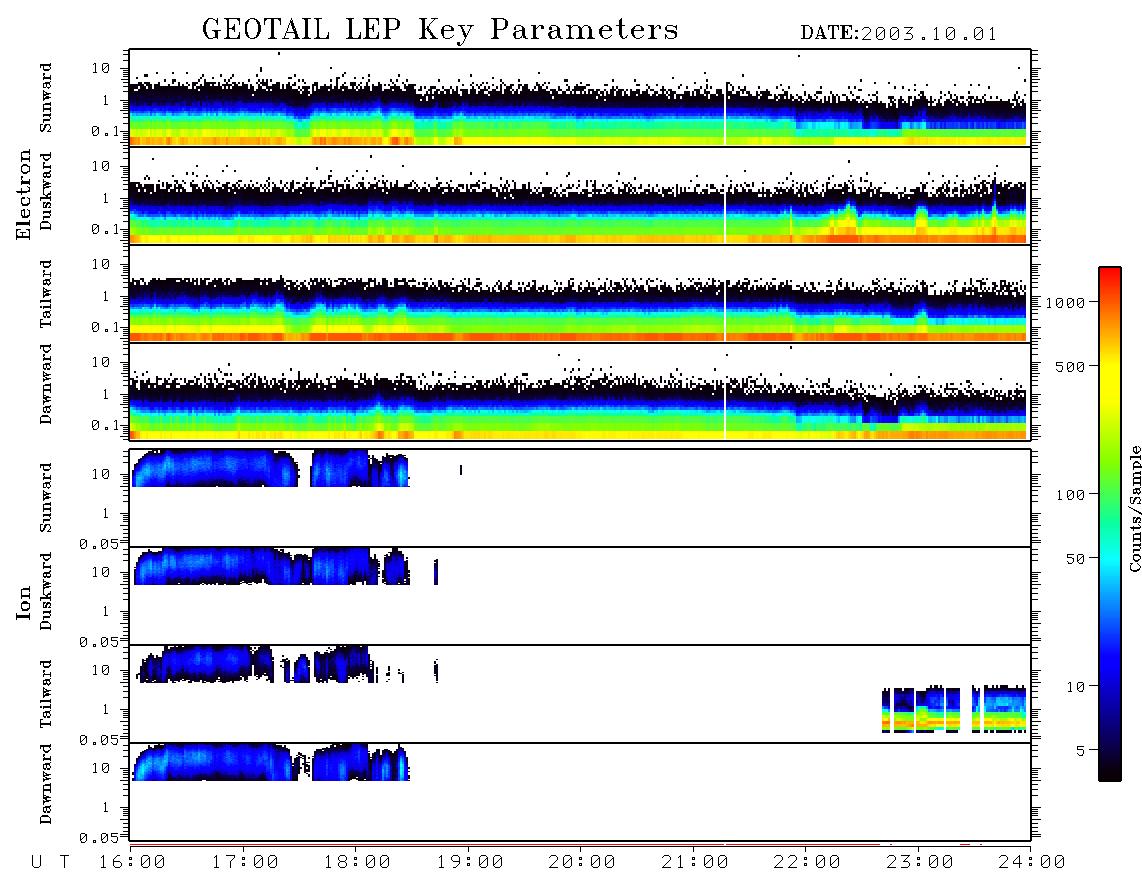
Task: Click the '0.05' tick of Ion Dawnward panel
Action: pos(98,838)
